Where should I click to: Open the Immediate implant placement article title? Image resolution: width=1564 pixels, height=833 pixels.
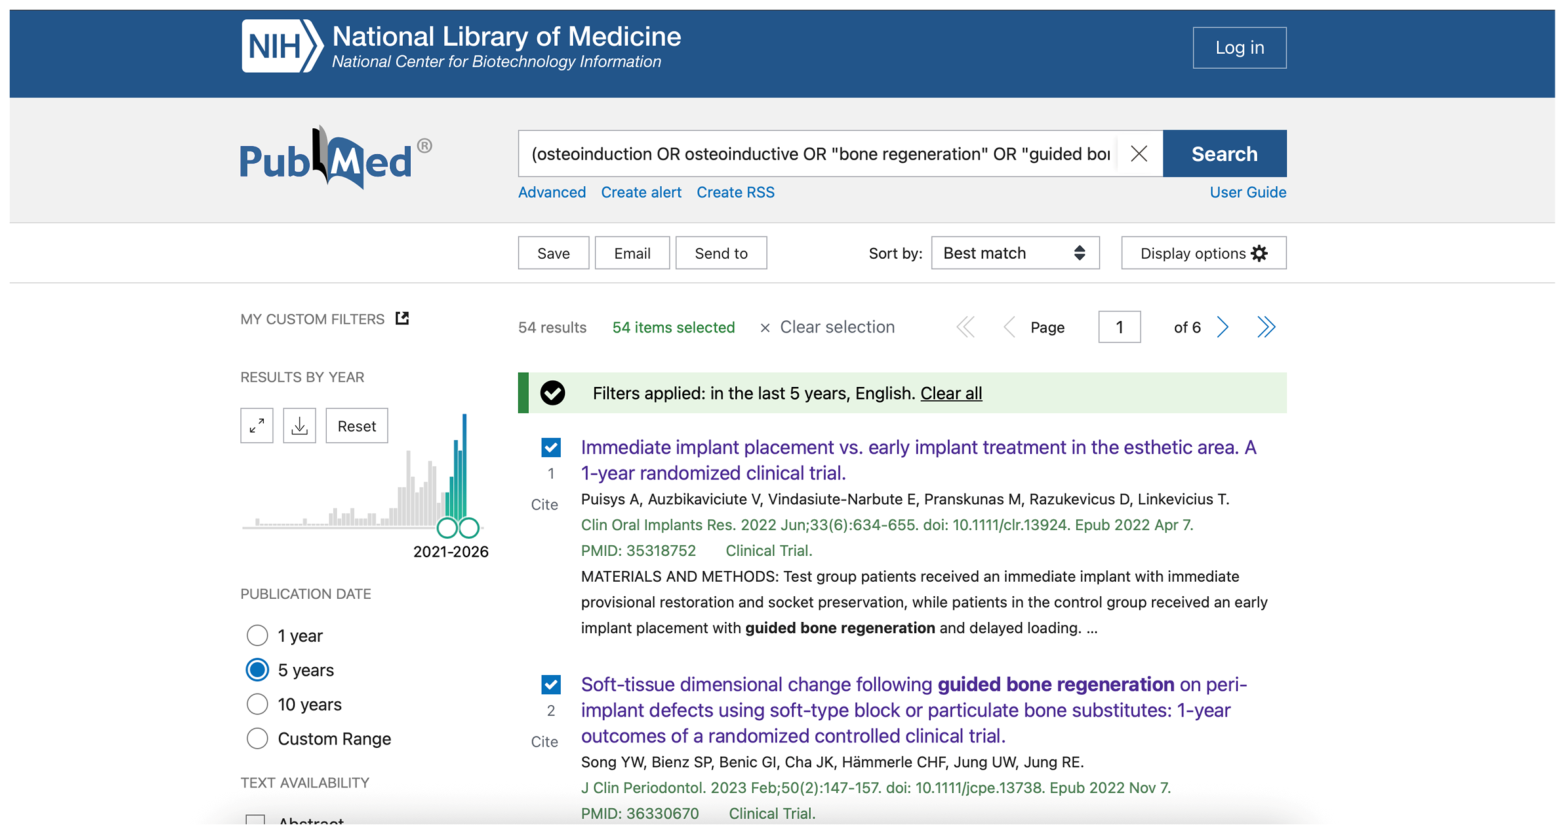coord(918,460)
